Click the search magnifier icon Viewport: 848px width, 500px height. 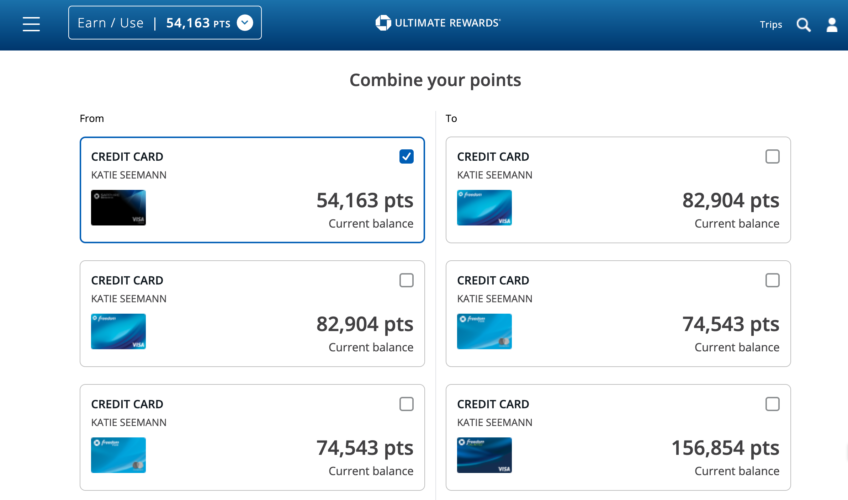click(803, 25)
